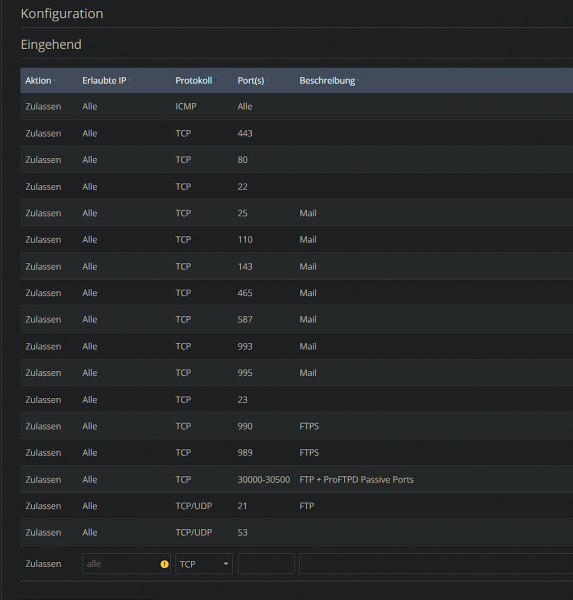
Task: Select the rule for port 443
Action: point(297,133)
